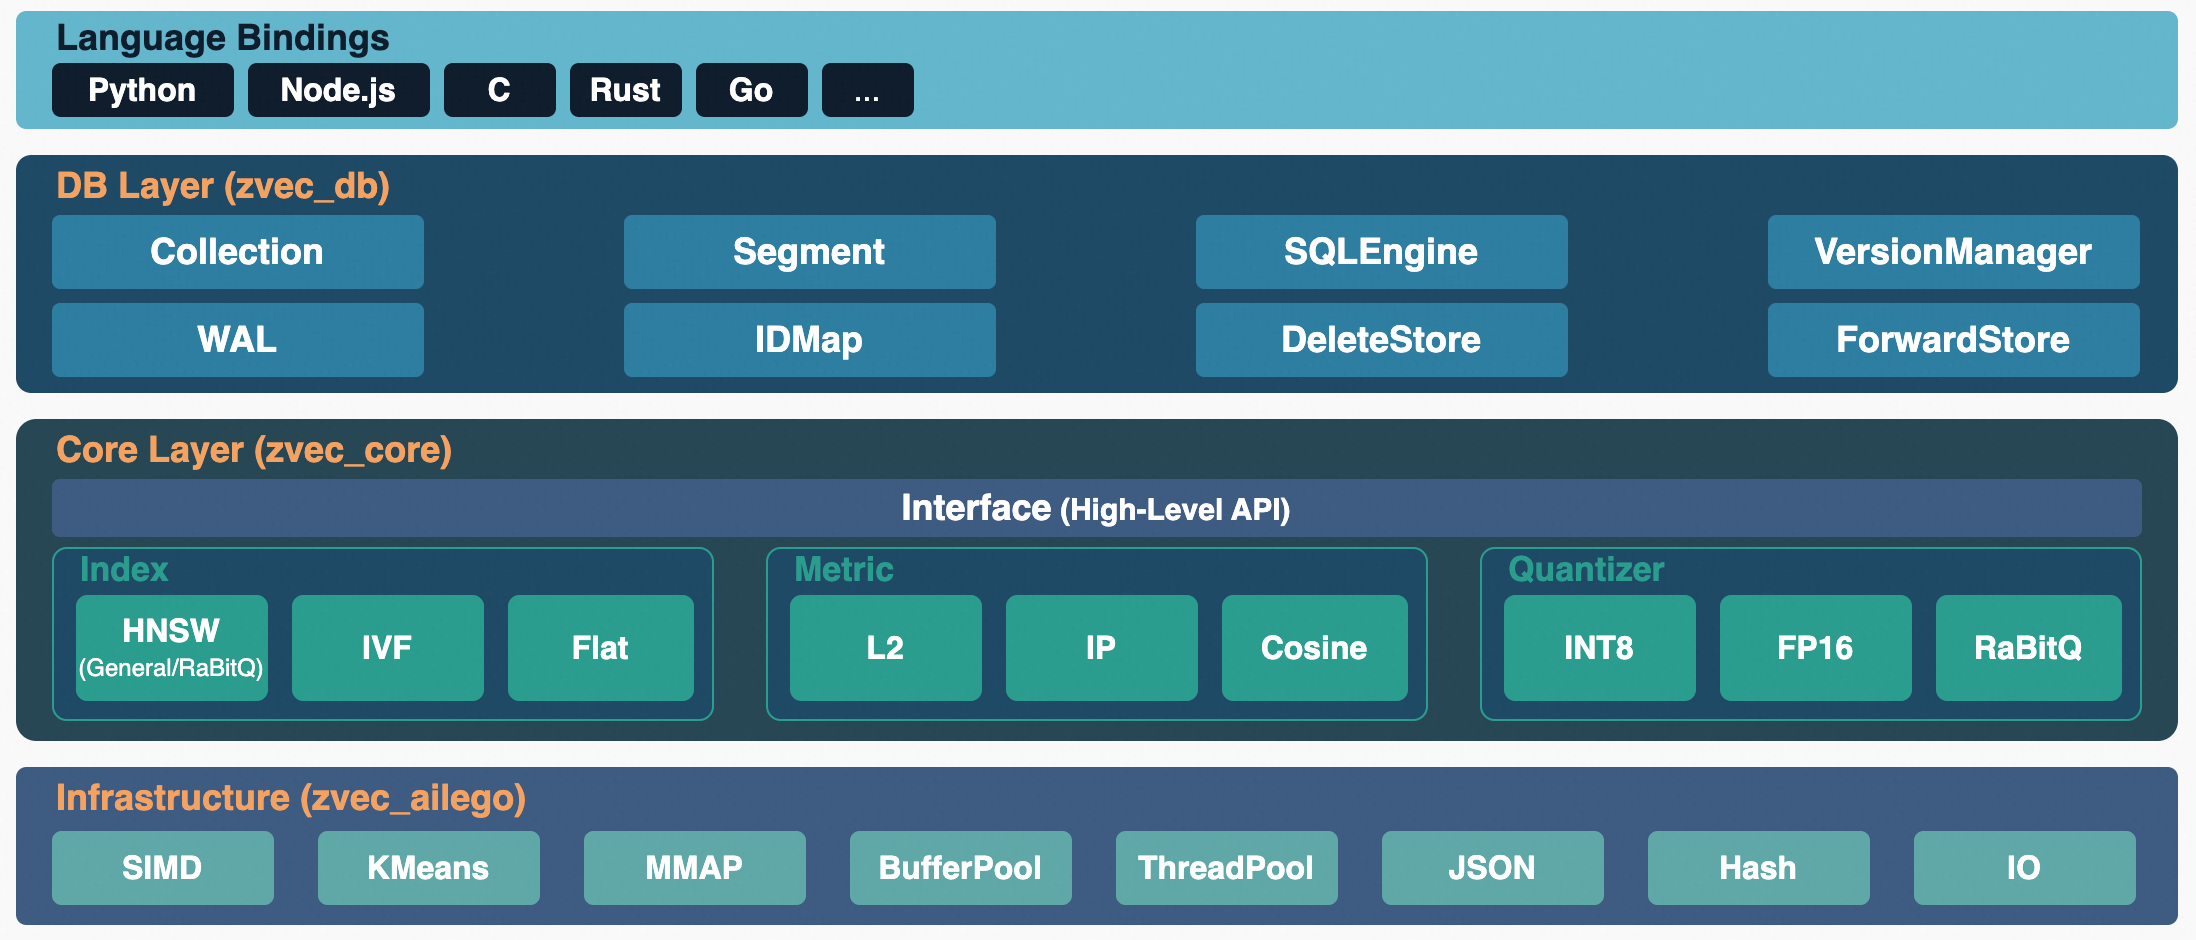The height and width of the screenshot is (940, 2196).
Task: Select the DeleteStore block
Action: (1381, 340)
